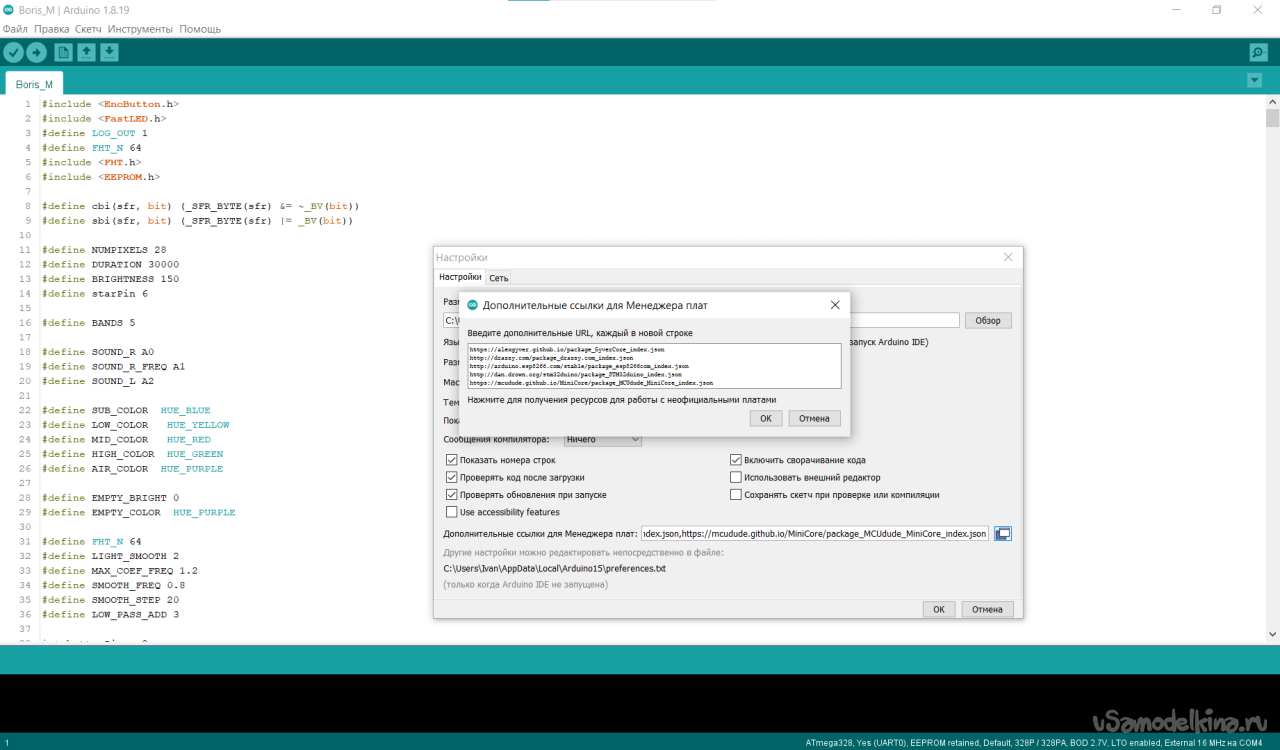Open the Инструменты menu
This screenshot has width=1280, height=750.
pos(140,29)
